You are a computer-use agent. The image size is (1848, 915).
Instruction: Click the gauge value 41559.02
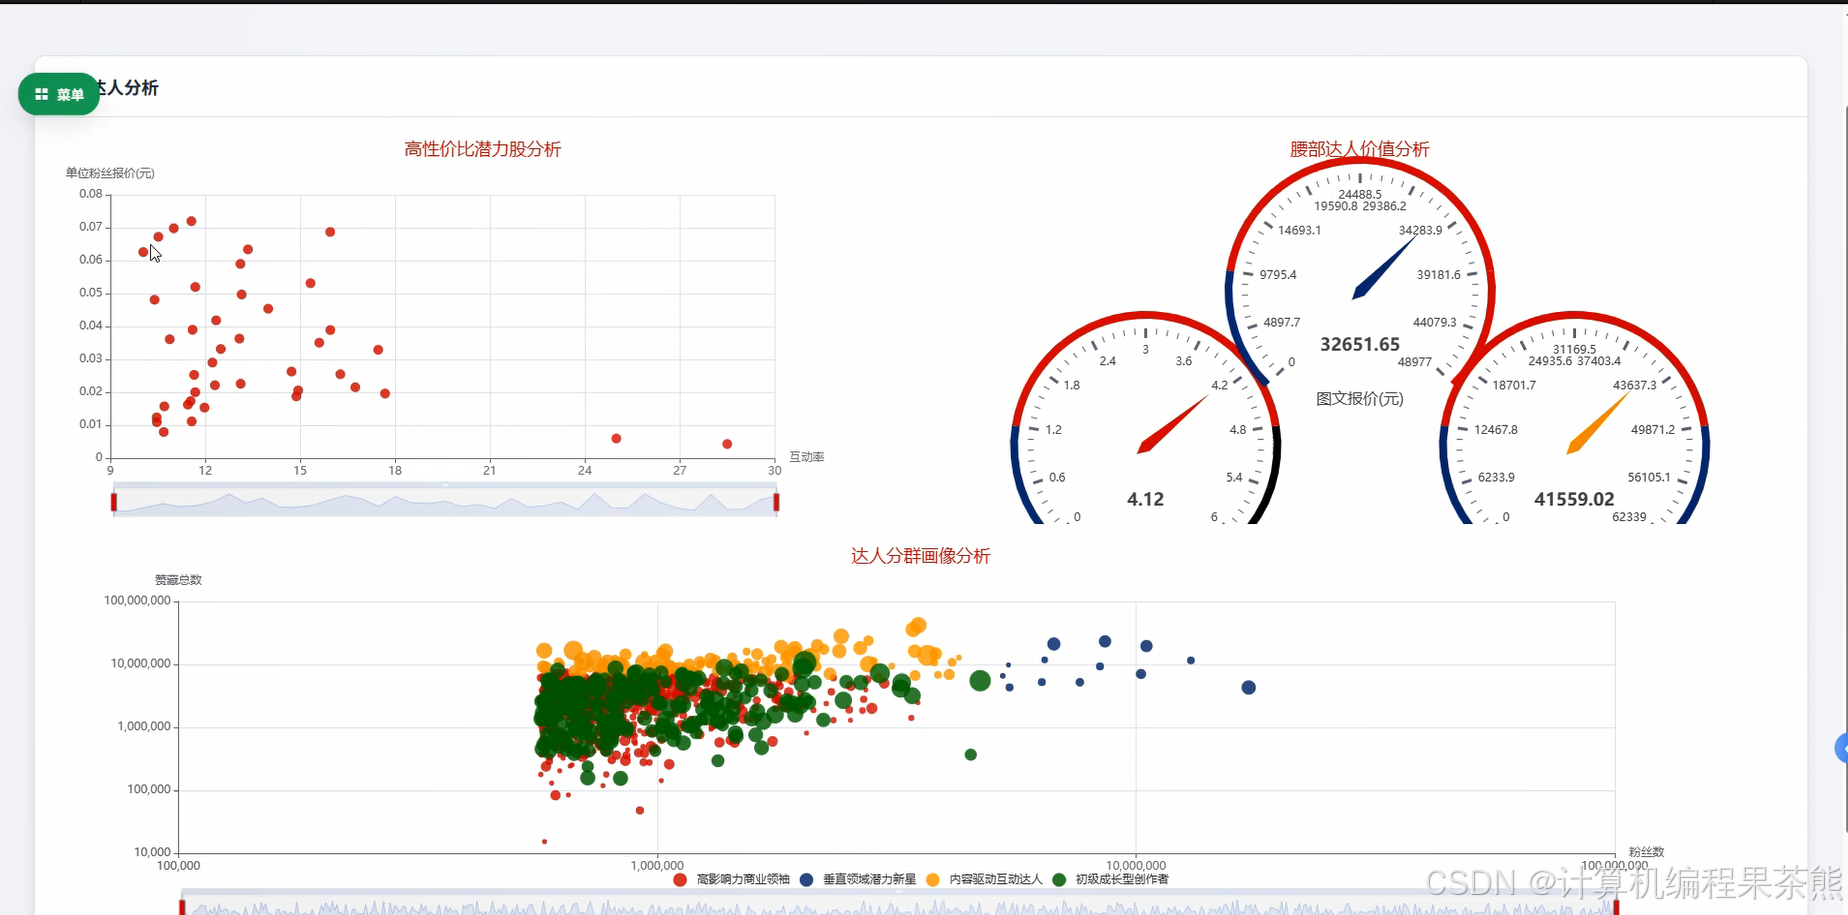coord(1574,499)
